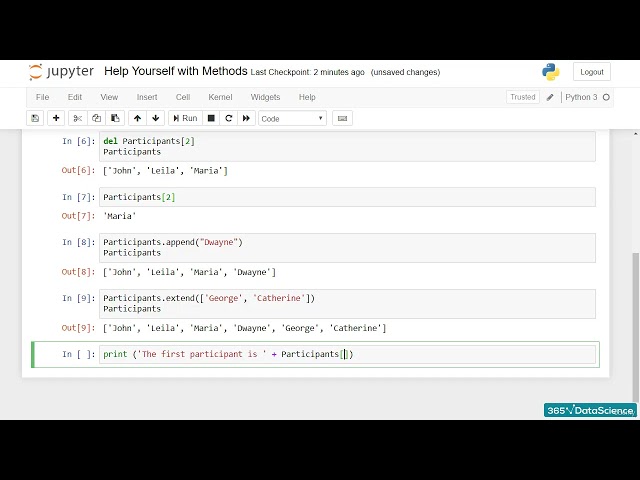640x480 pixels.
Task: Open the command palette keyboard icon
Action: coord(342,118)
